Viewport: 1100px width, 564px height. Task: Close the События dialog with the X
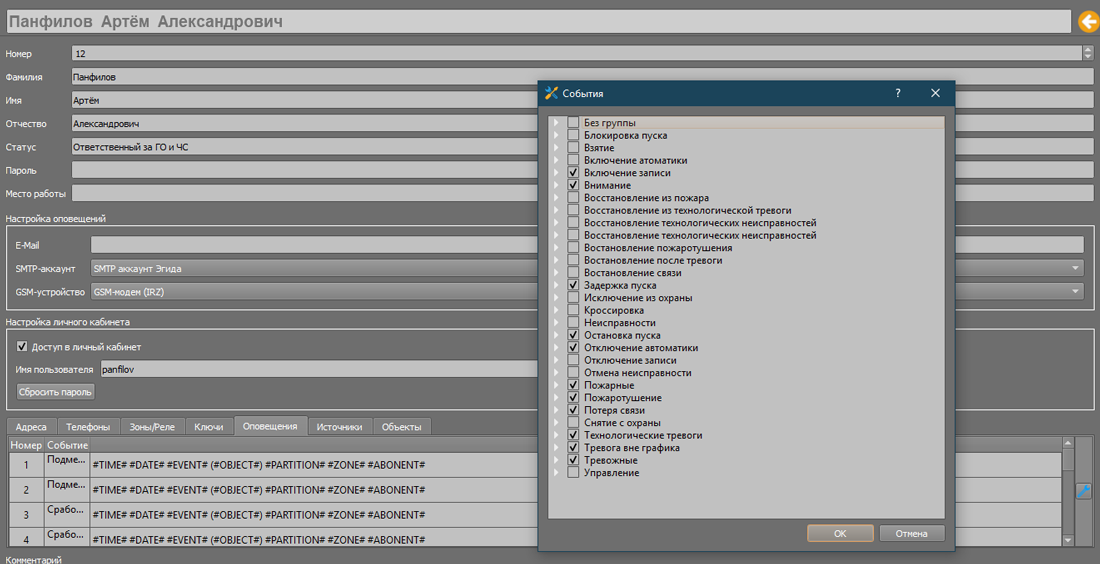pyautogui.click(x=935, y=93)
